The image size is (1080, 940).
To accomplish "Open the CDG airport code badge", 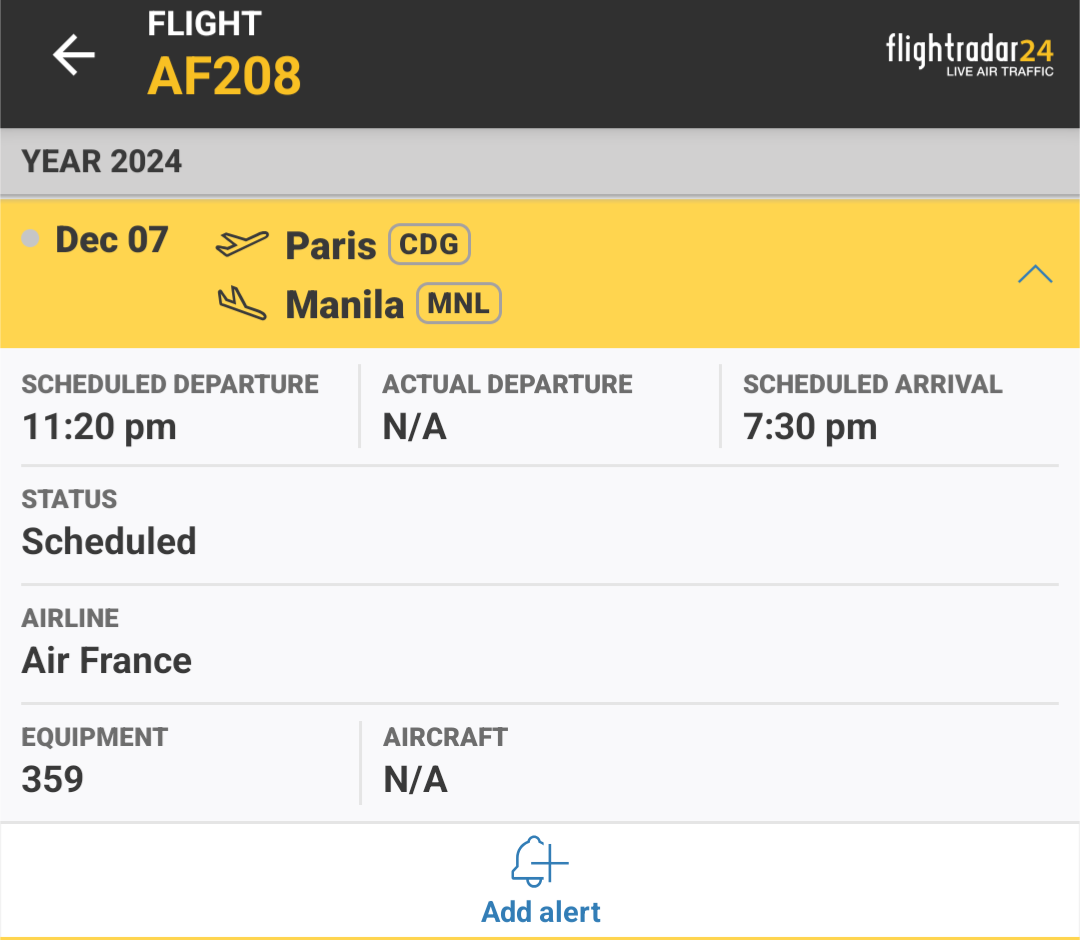I will 429,244.
